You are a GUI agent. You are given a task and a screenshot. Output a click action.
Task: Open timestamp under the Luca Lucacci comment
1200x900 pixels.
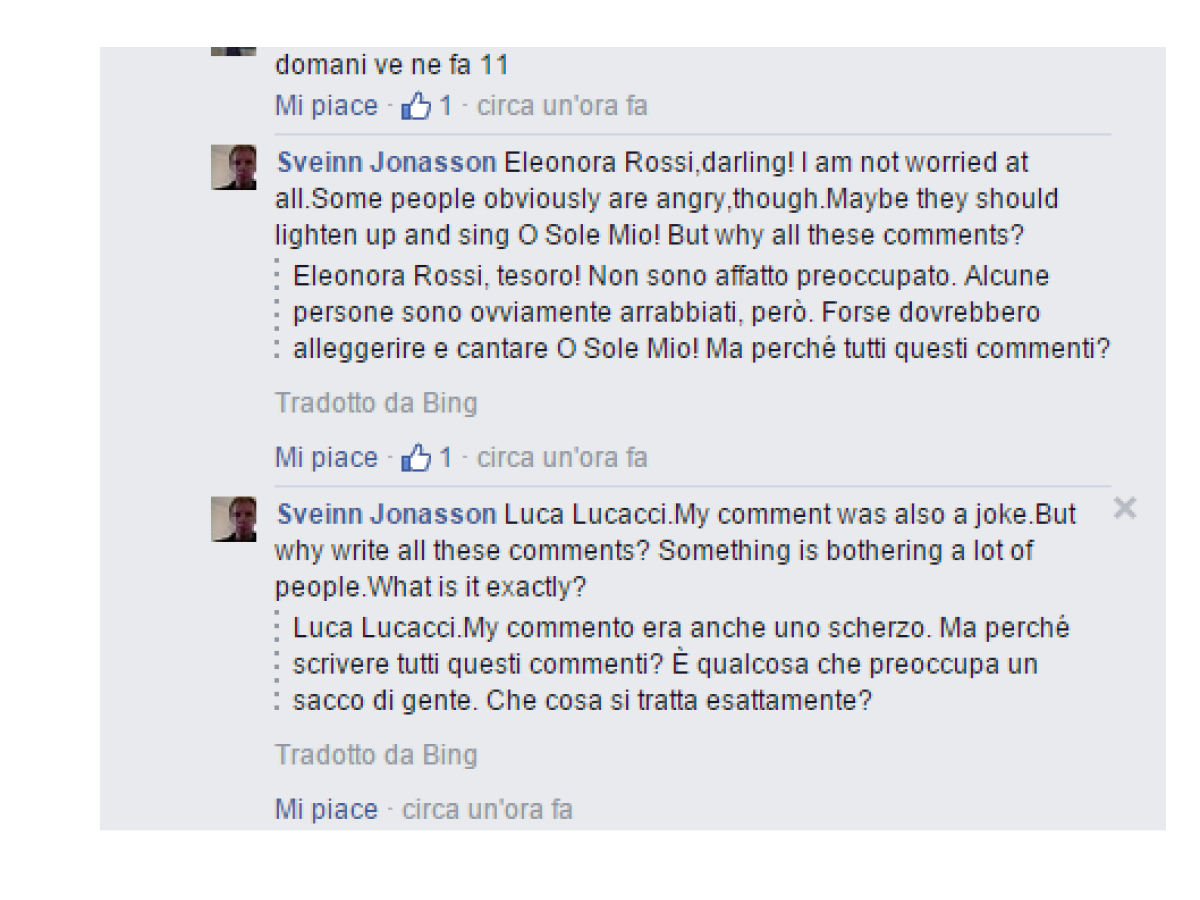pos(487,809)
